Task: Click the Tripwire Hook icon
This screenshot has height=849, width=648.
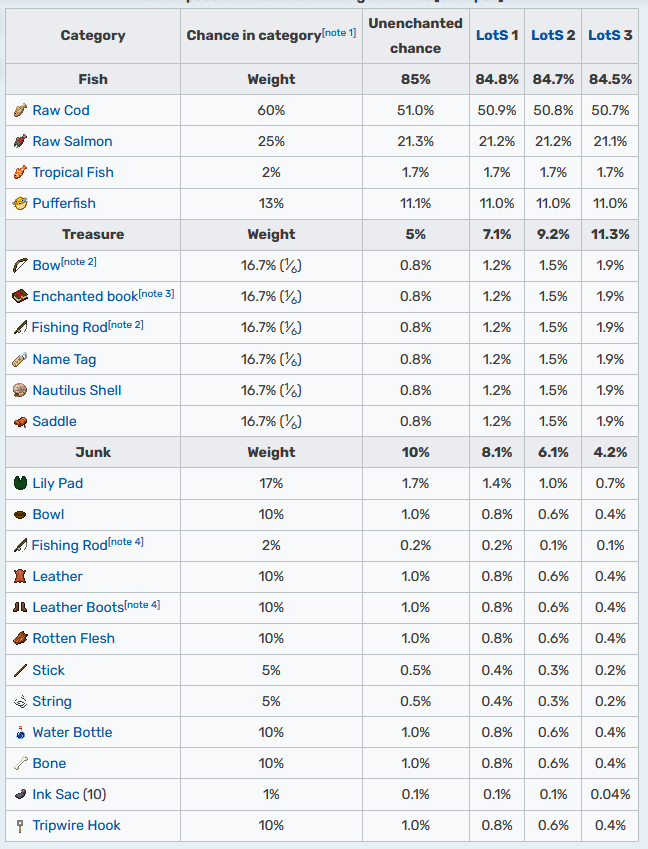Action: click(x=20, y=826)
